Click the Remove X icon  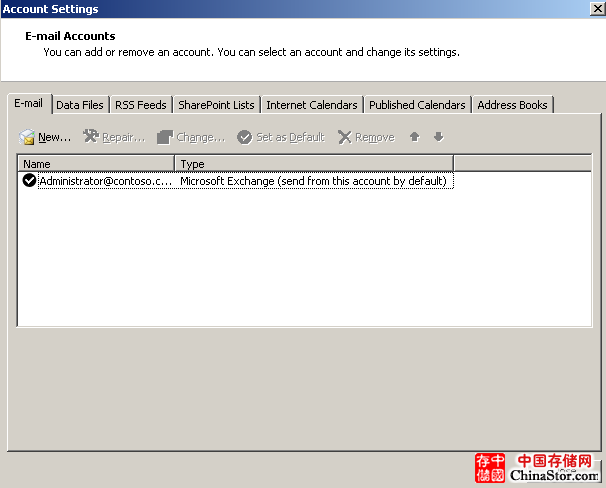click(344, 137)
